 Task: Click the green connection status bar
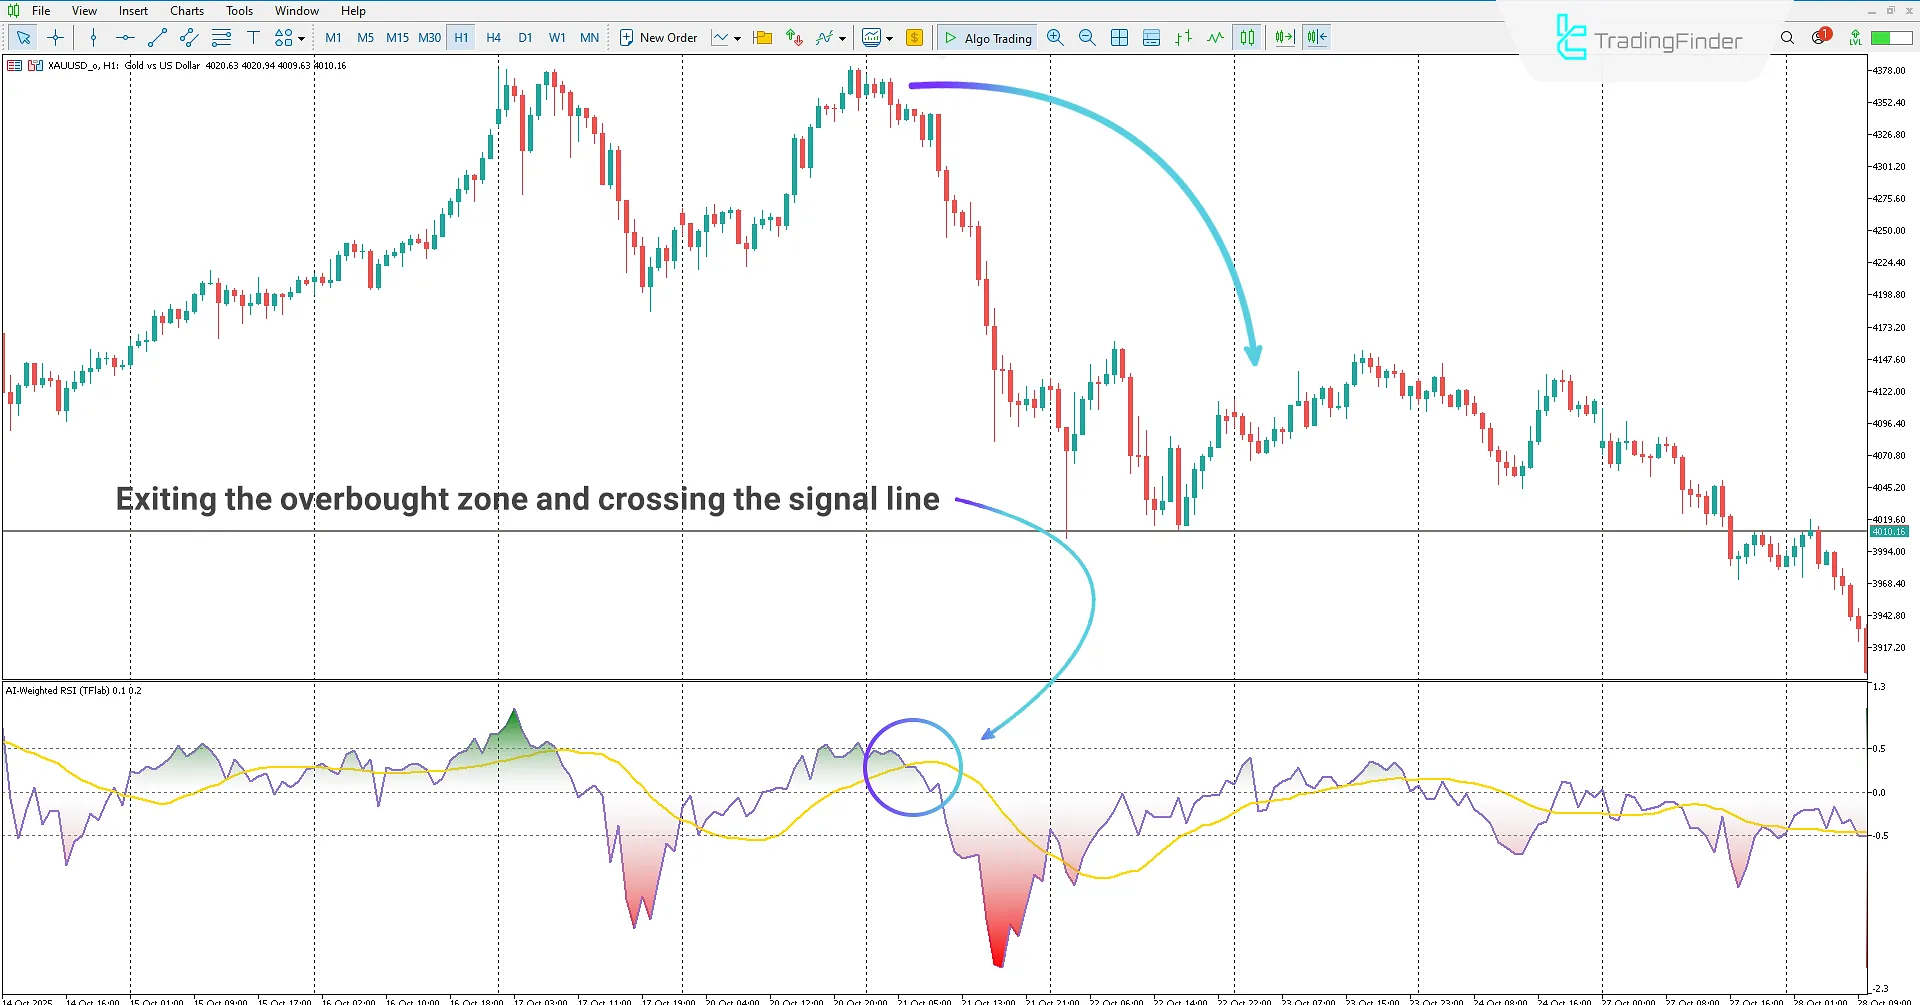point(1890,37)
